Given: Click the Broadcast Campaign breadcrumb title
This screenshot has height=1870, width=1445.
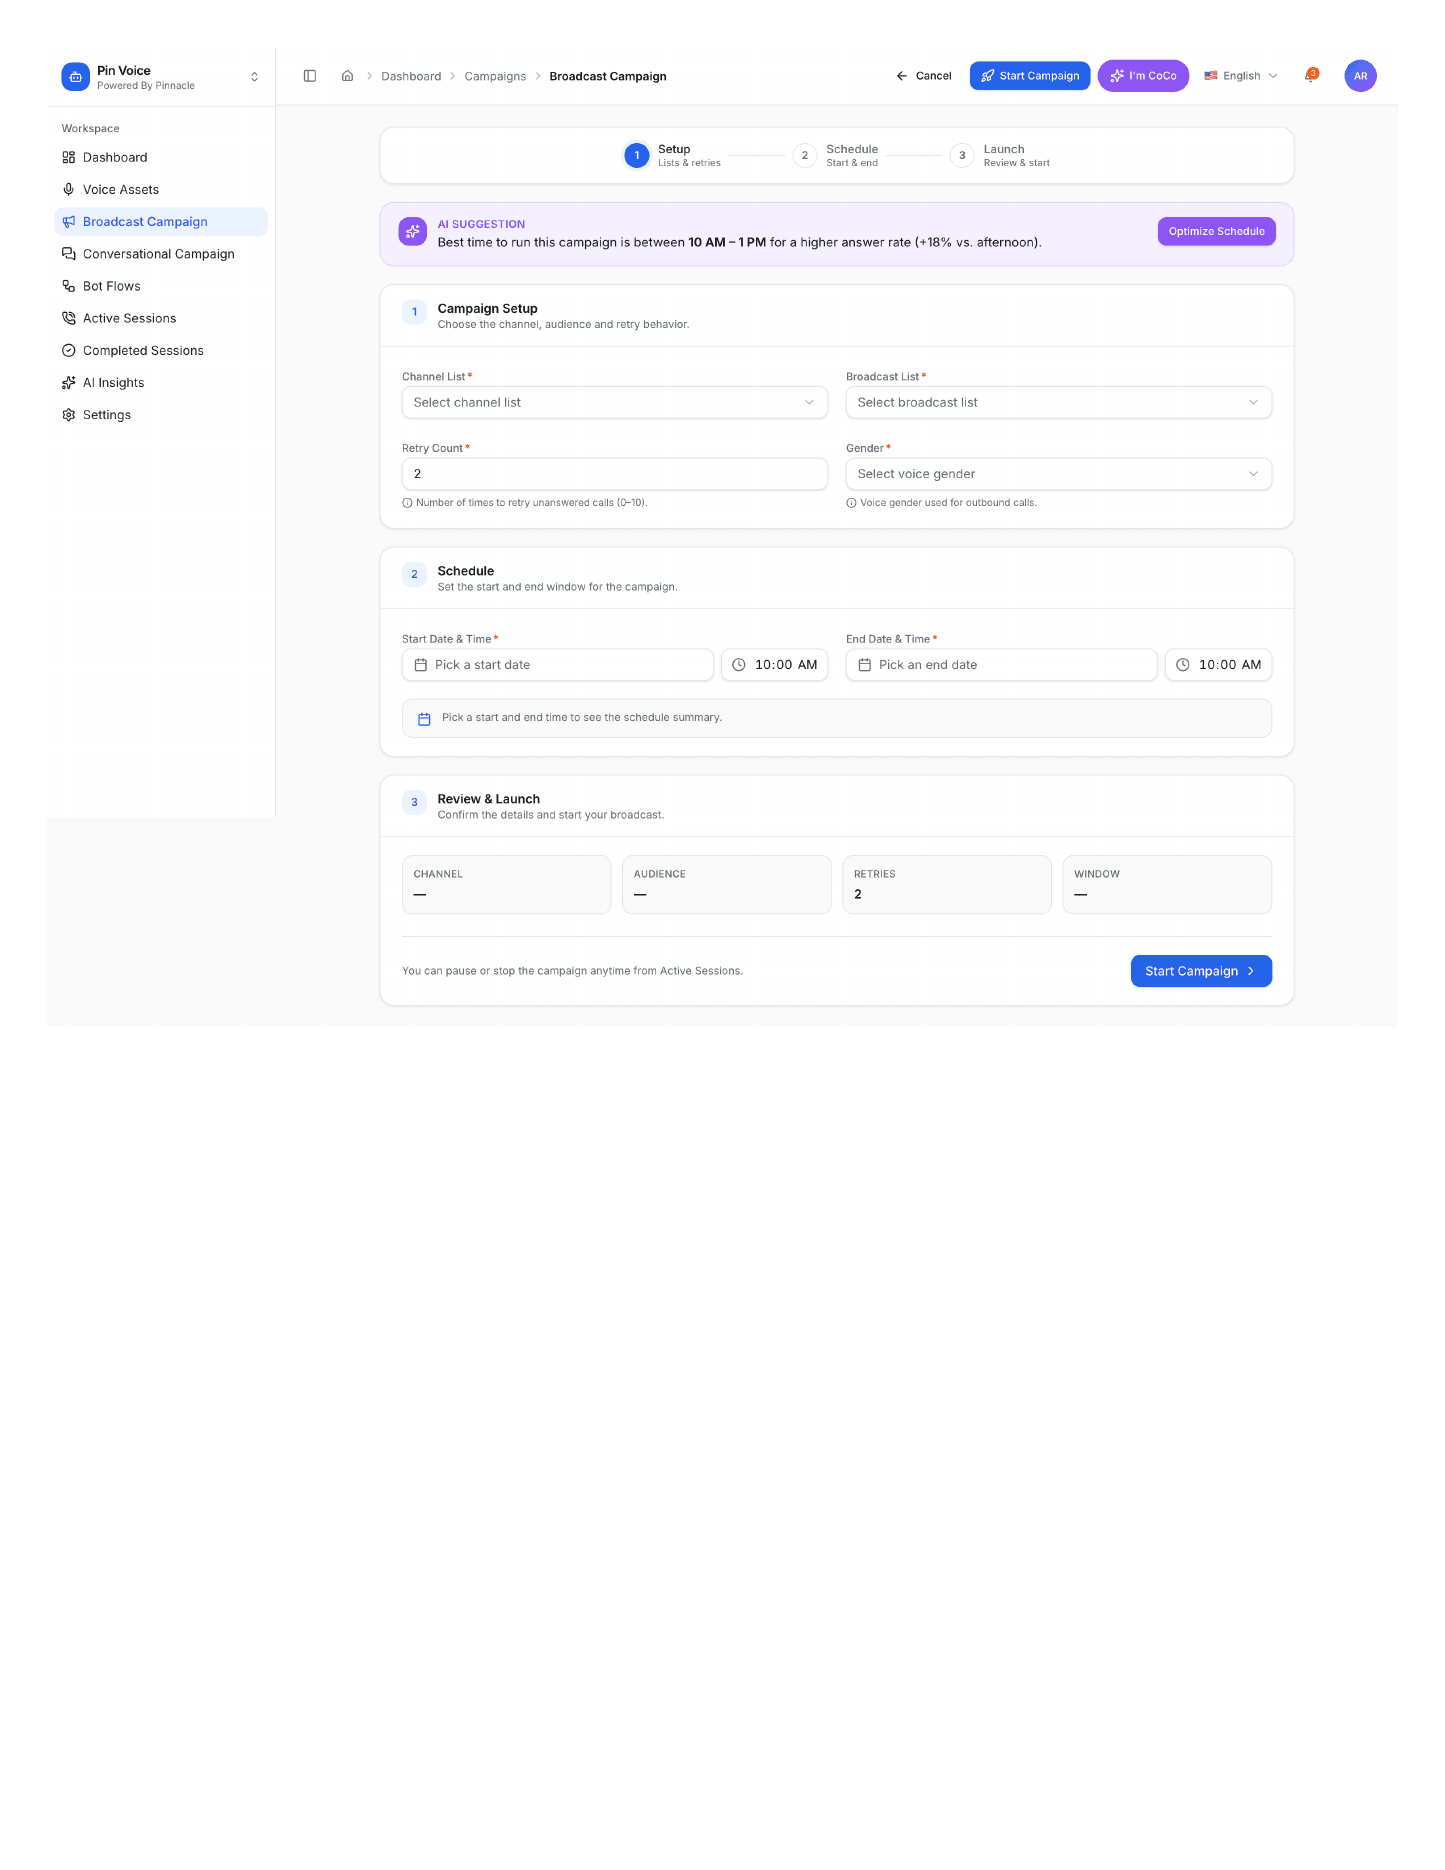Looking at the screenshot, I should [x=608, y=77].
